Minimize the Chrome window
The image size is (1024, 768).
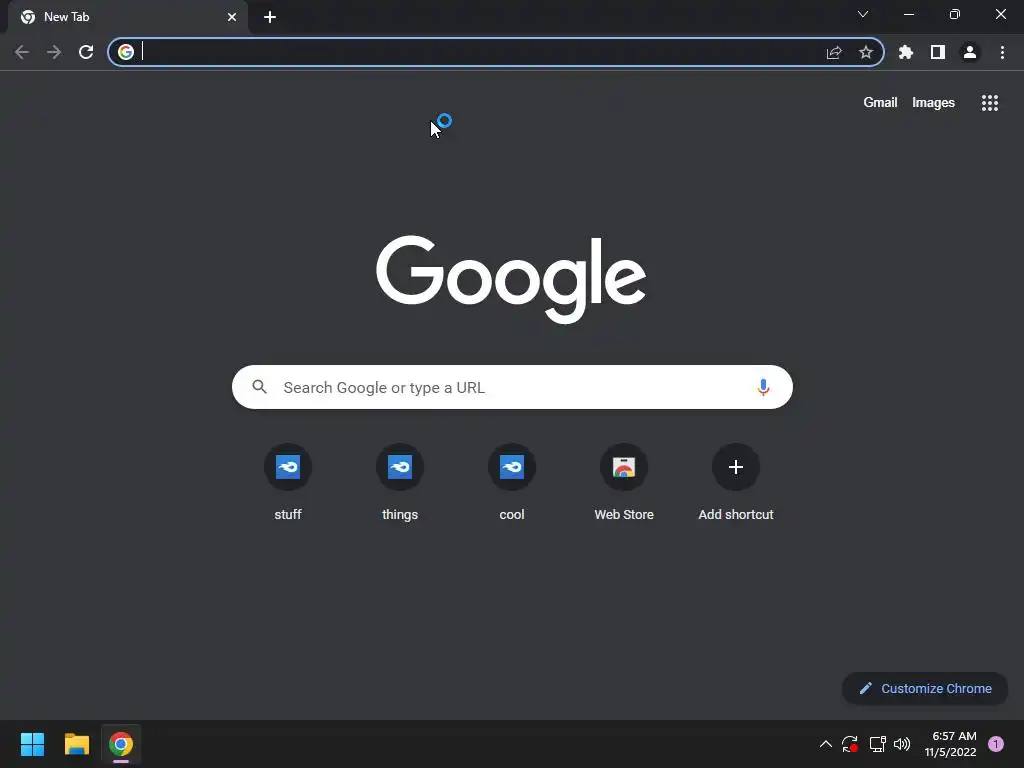909,14
